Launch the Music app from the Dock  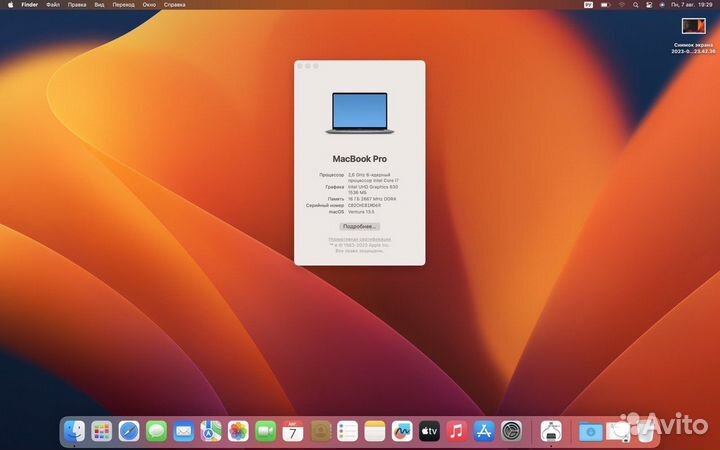pos(456,432)
